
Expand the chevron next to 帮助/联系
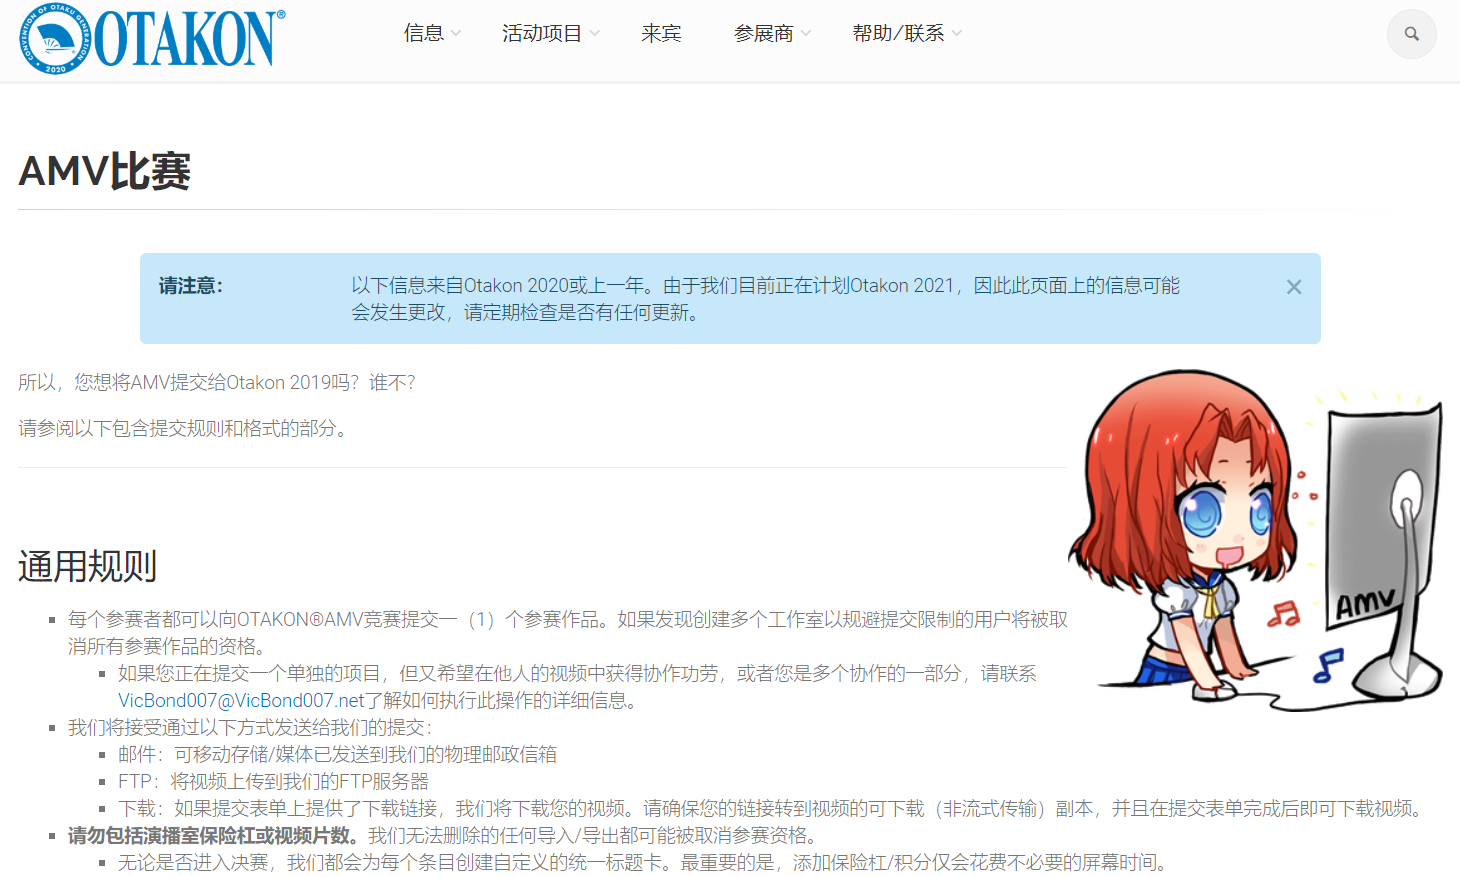957,33
